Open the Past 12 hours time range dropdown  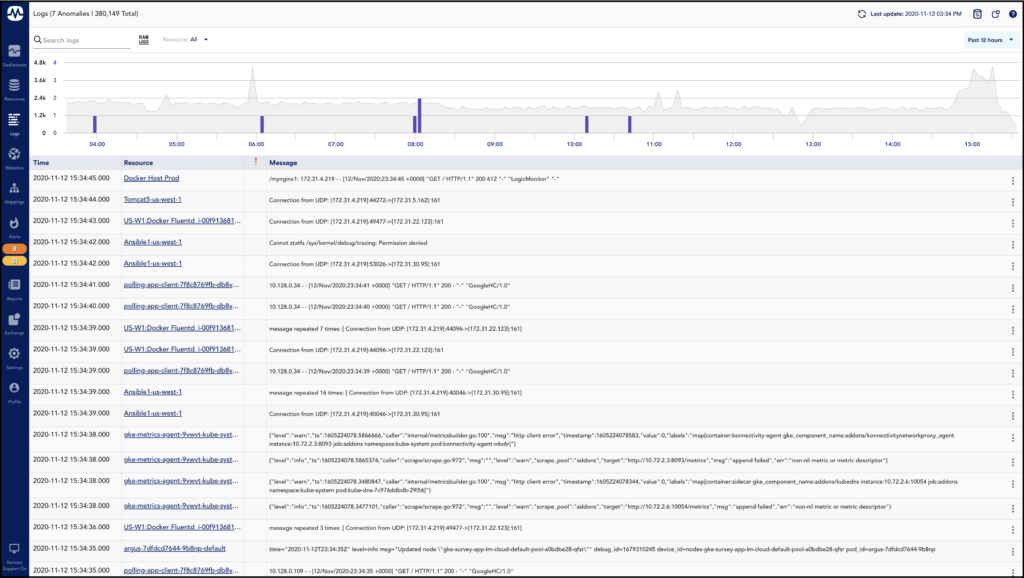pos(990,40)
